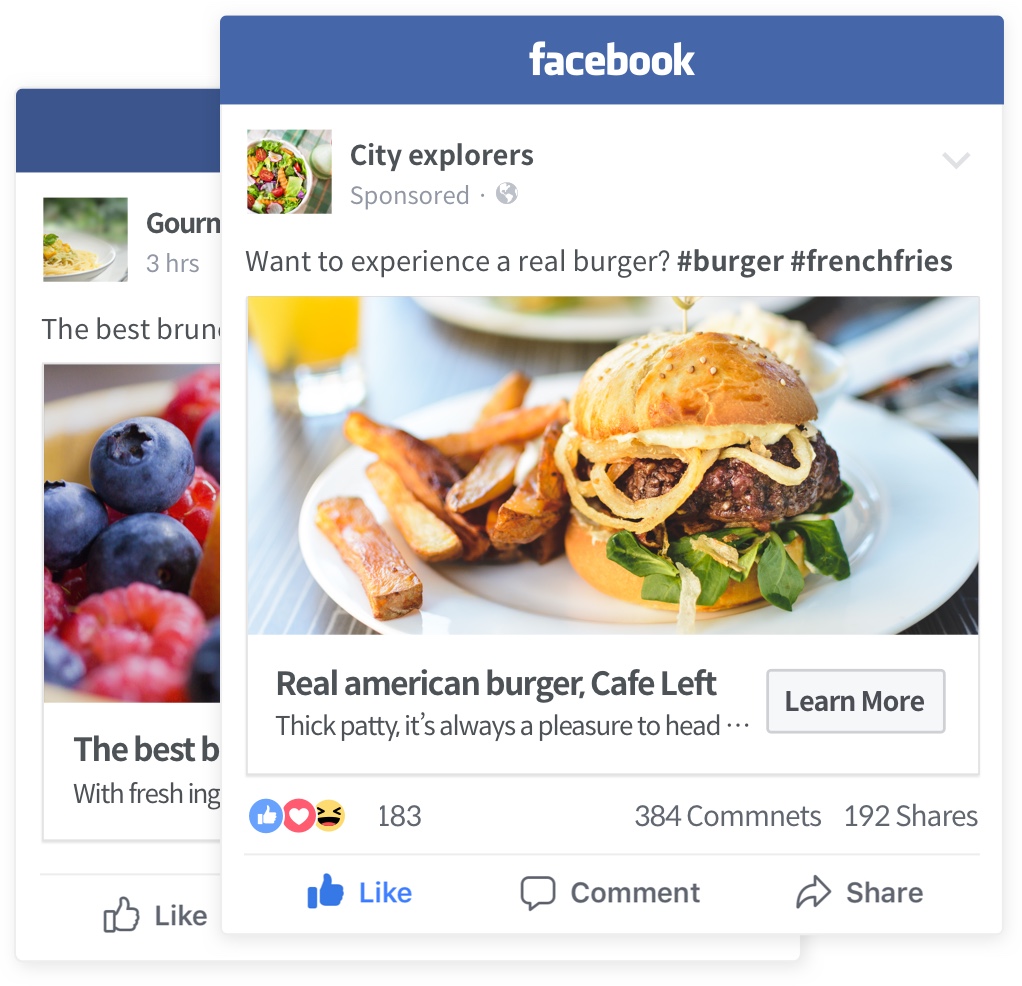The width and height of the screenshot is (1022, 986).
Task: Open the City explorers page name
Action: pos(441,156)
